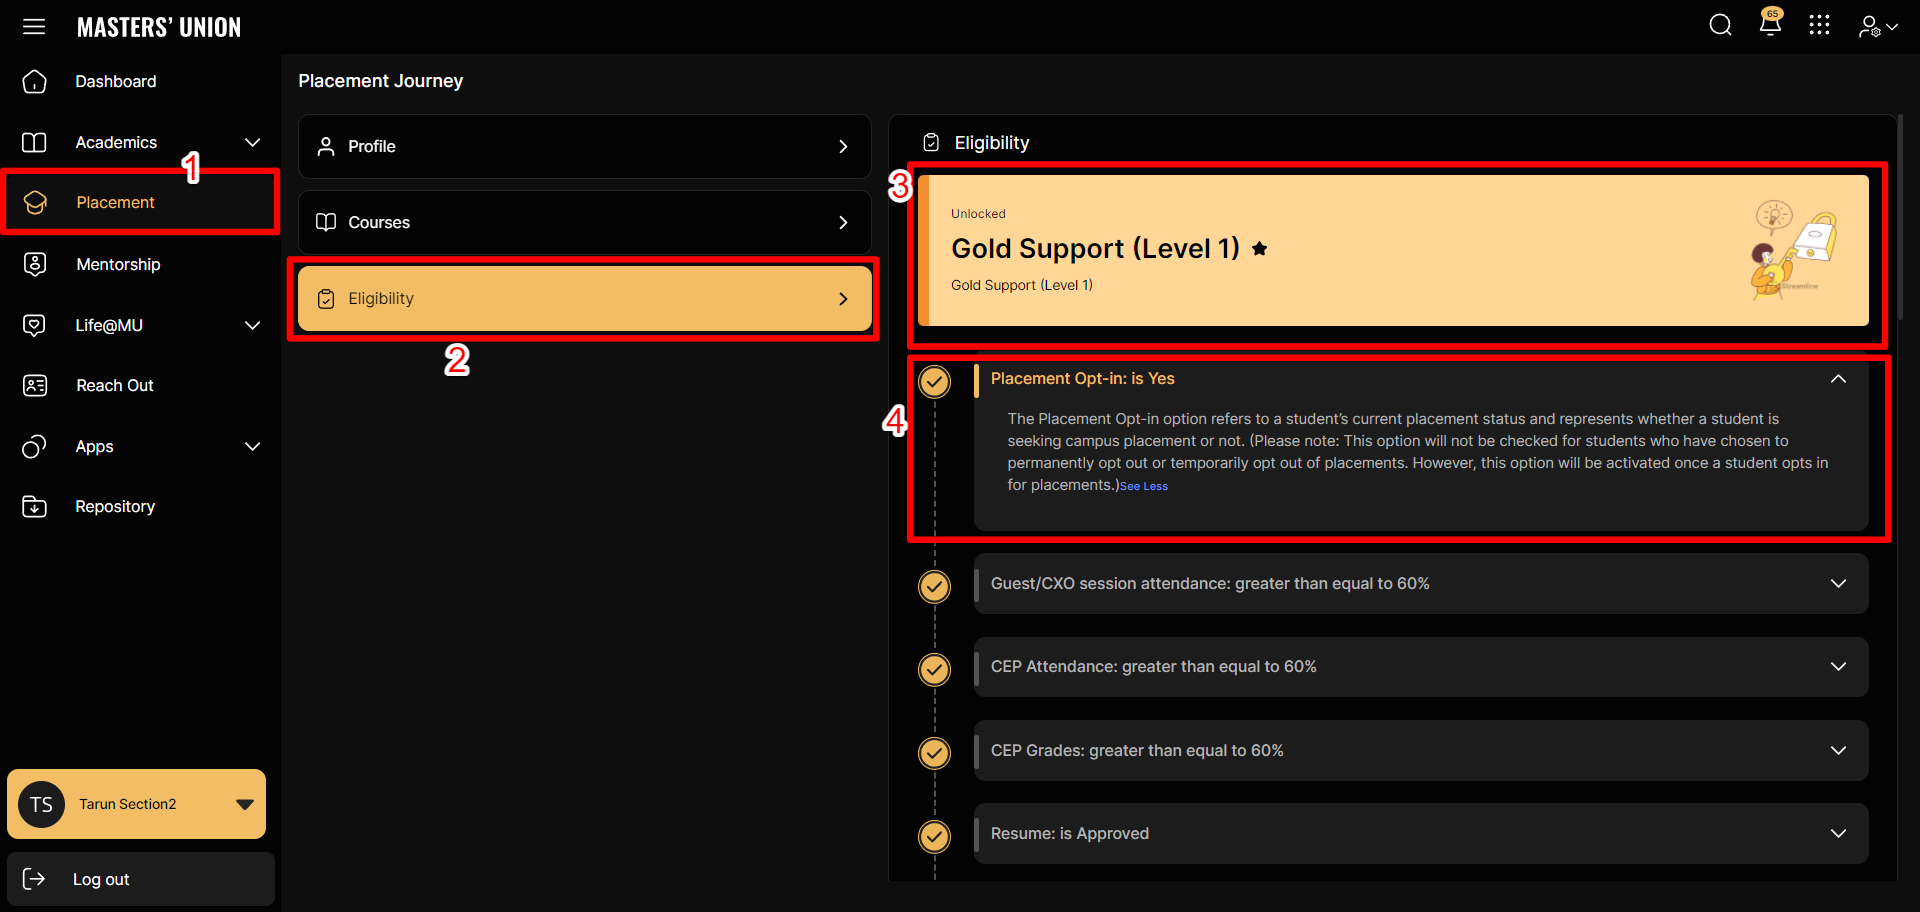
Task: Collapse the Placement Opt-in section
Action: 1837,379
